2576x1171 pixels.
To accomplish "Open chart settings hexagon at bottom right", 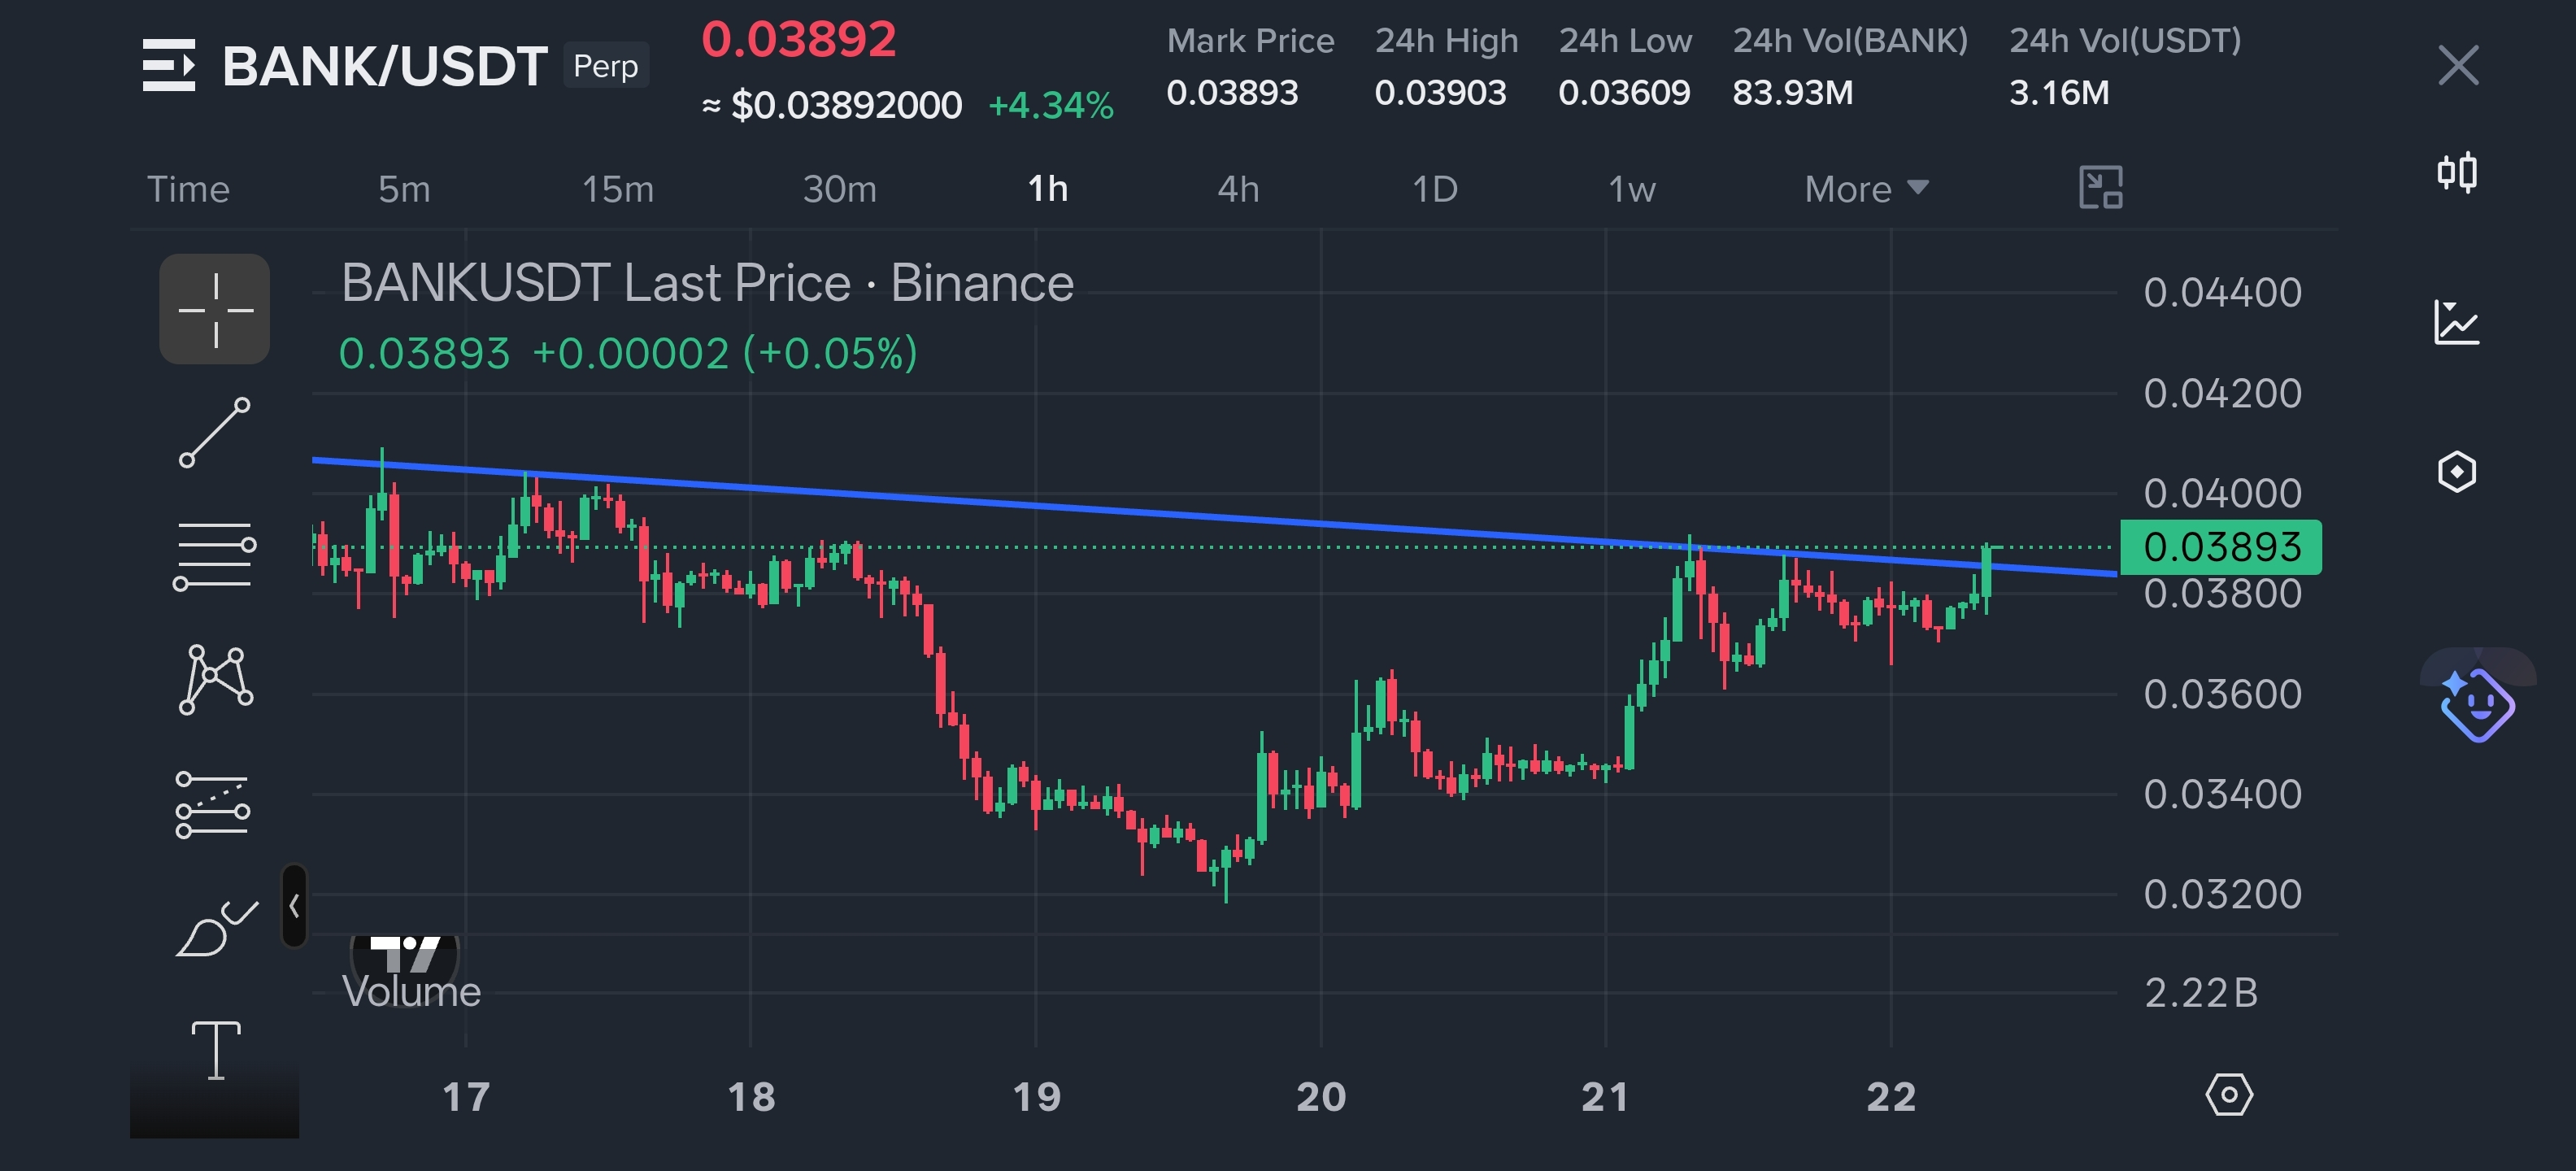I will (2228, 1095).
